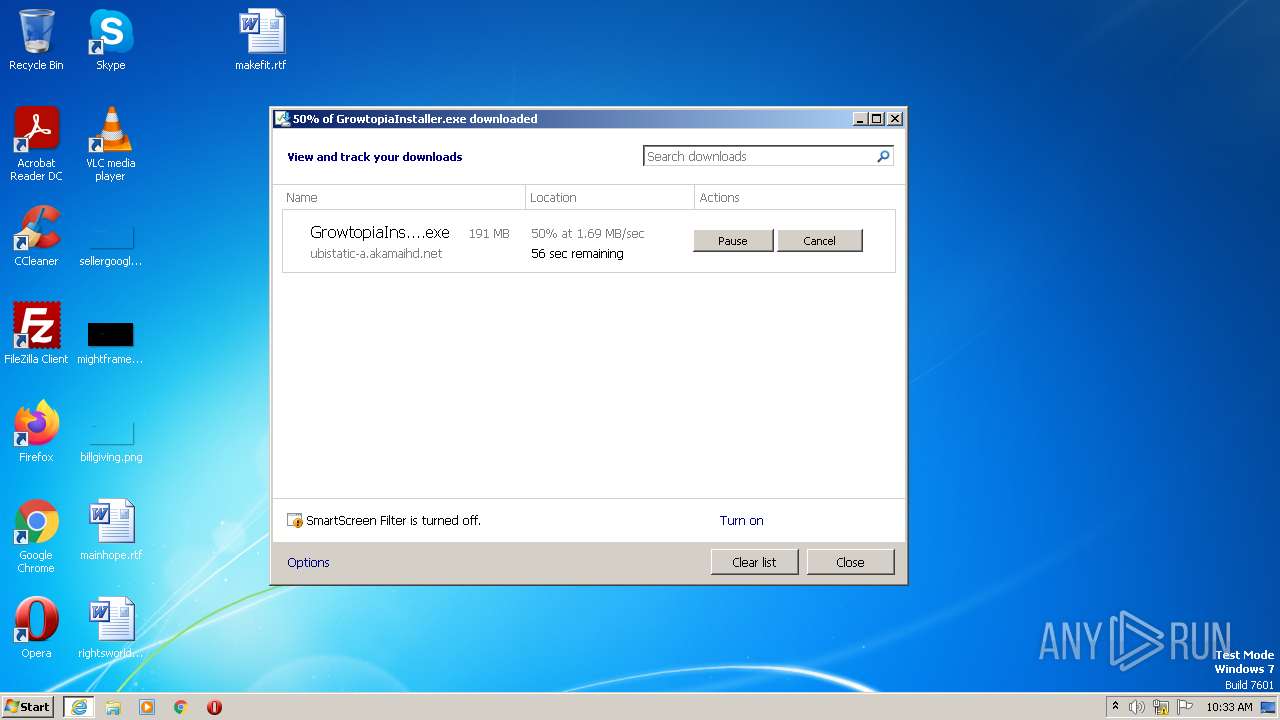Screen dimensions: 1280x720
Task: Click the Actions column header
Action: pos(795,197)
